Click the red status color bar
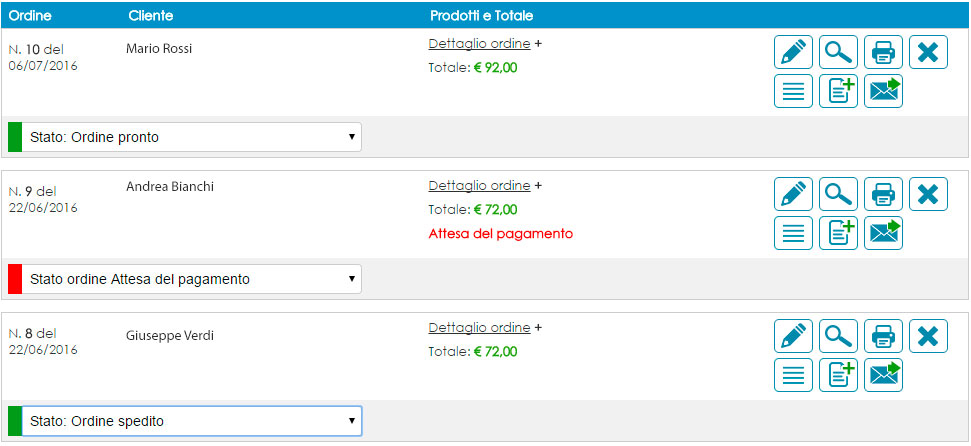Image resolution: width=971 pixels, height=446 pixels. tap(15, 279)
